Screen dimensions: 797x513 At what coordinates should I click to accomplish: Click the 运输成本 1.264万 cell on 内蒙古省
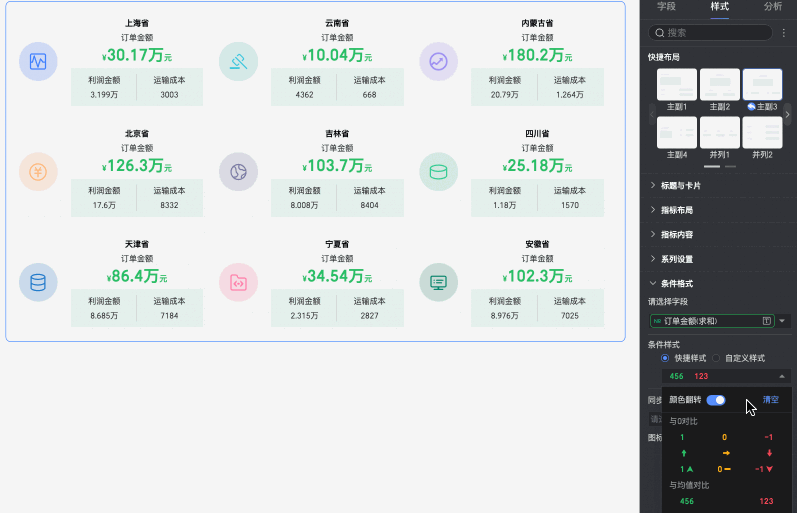coord(570,87)
